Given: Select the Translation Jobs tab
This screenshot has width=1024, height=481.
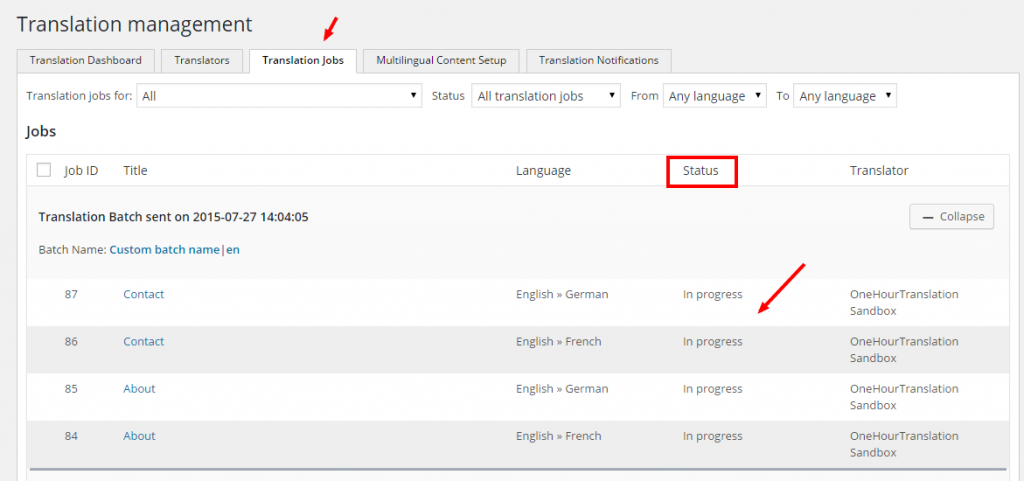Looking at the screenshot, I should click(303, 61).
